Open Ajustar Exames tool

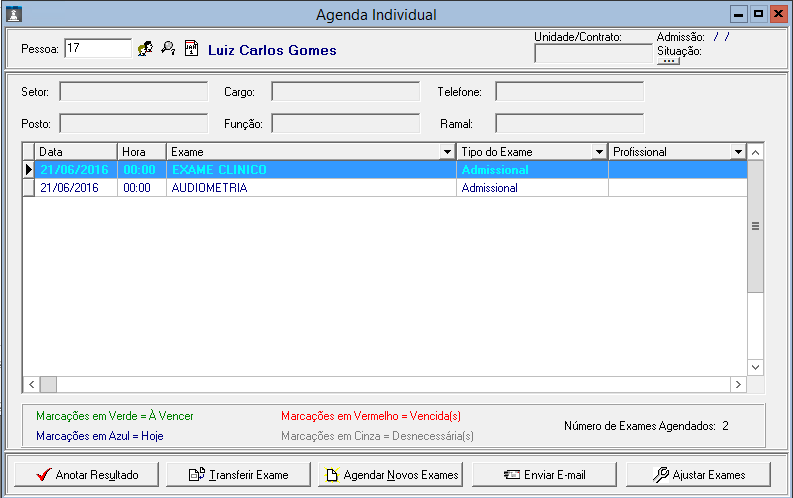tap(697, 474)
